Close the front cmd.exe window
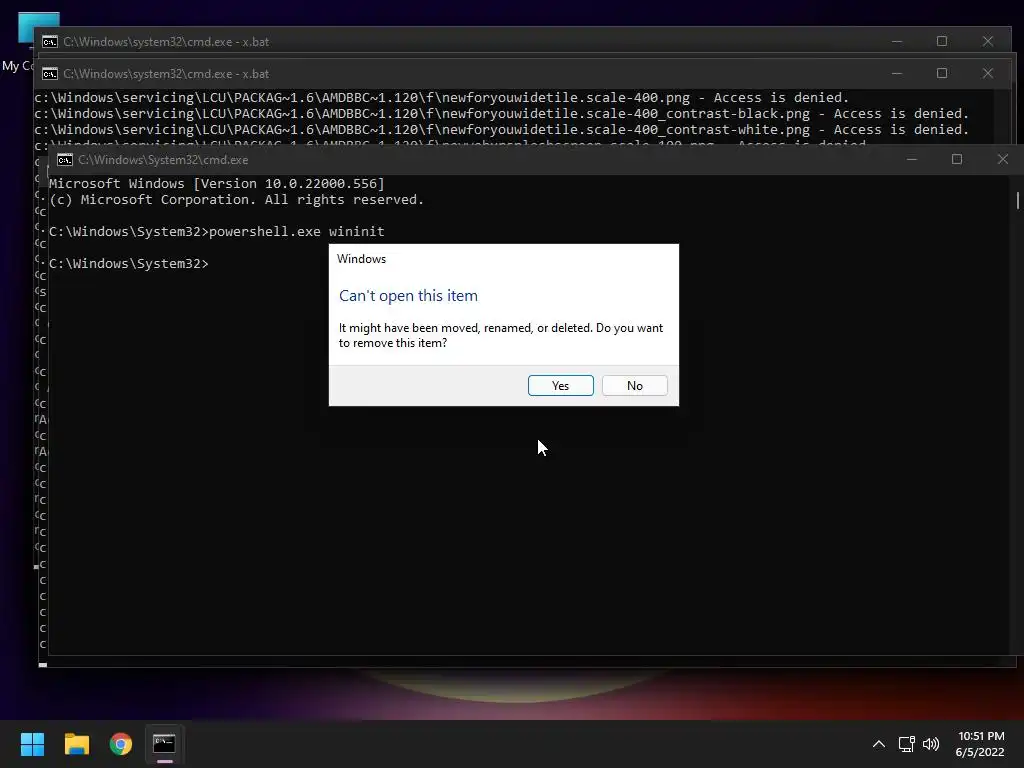 [x=1002, y=159]
